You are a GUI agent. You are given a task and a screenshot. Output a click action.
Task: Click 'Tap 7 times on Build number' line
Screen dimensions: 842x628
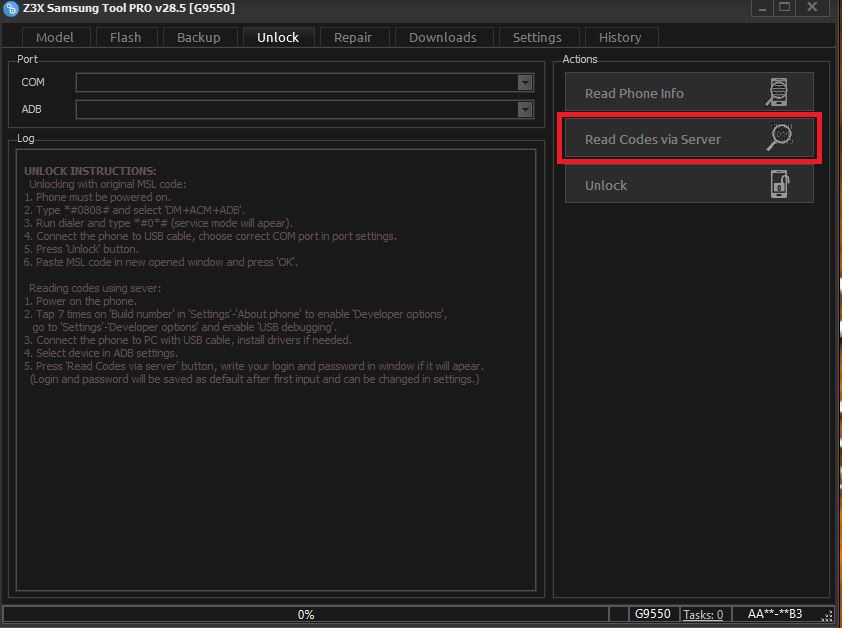coord(236,314)
